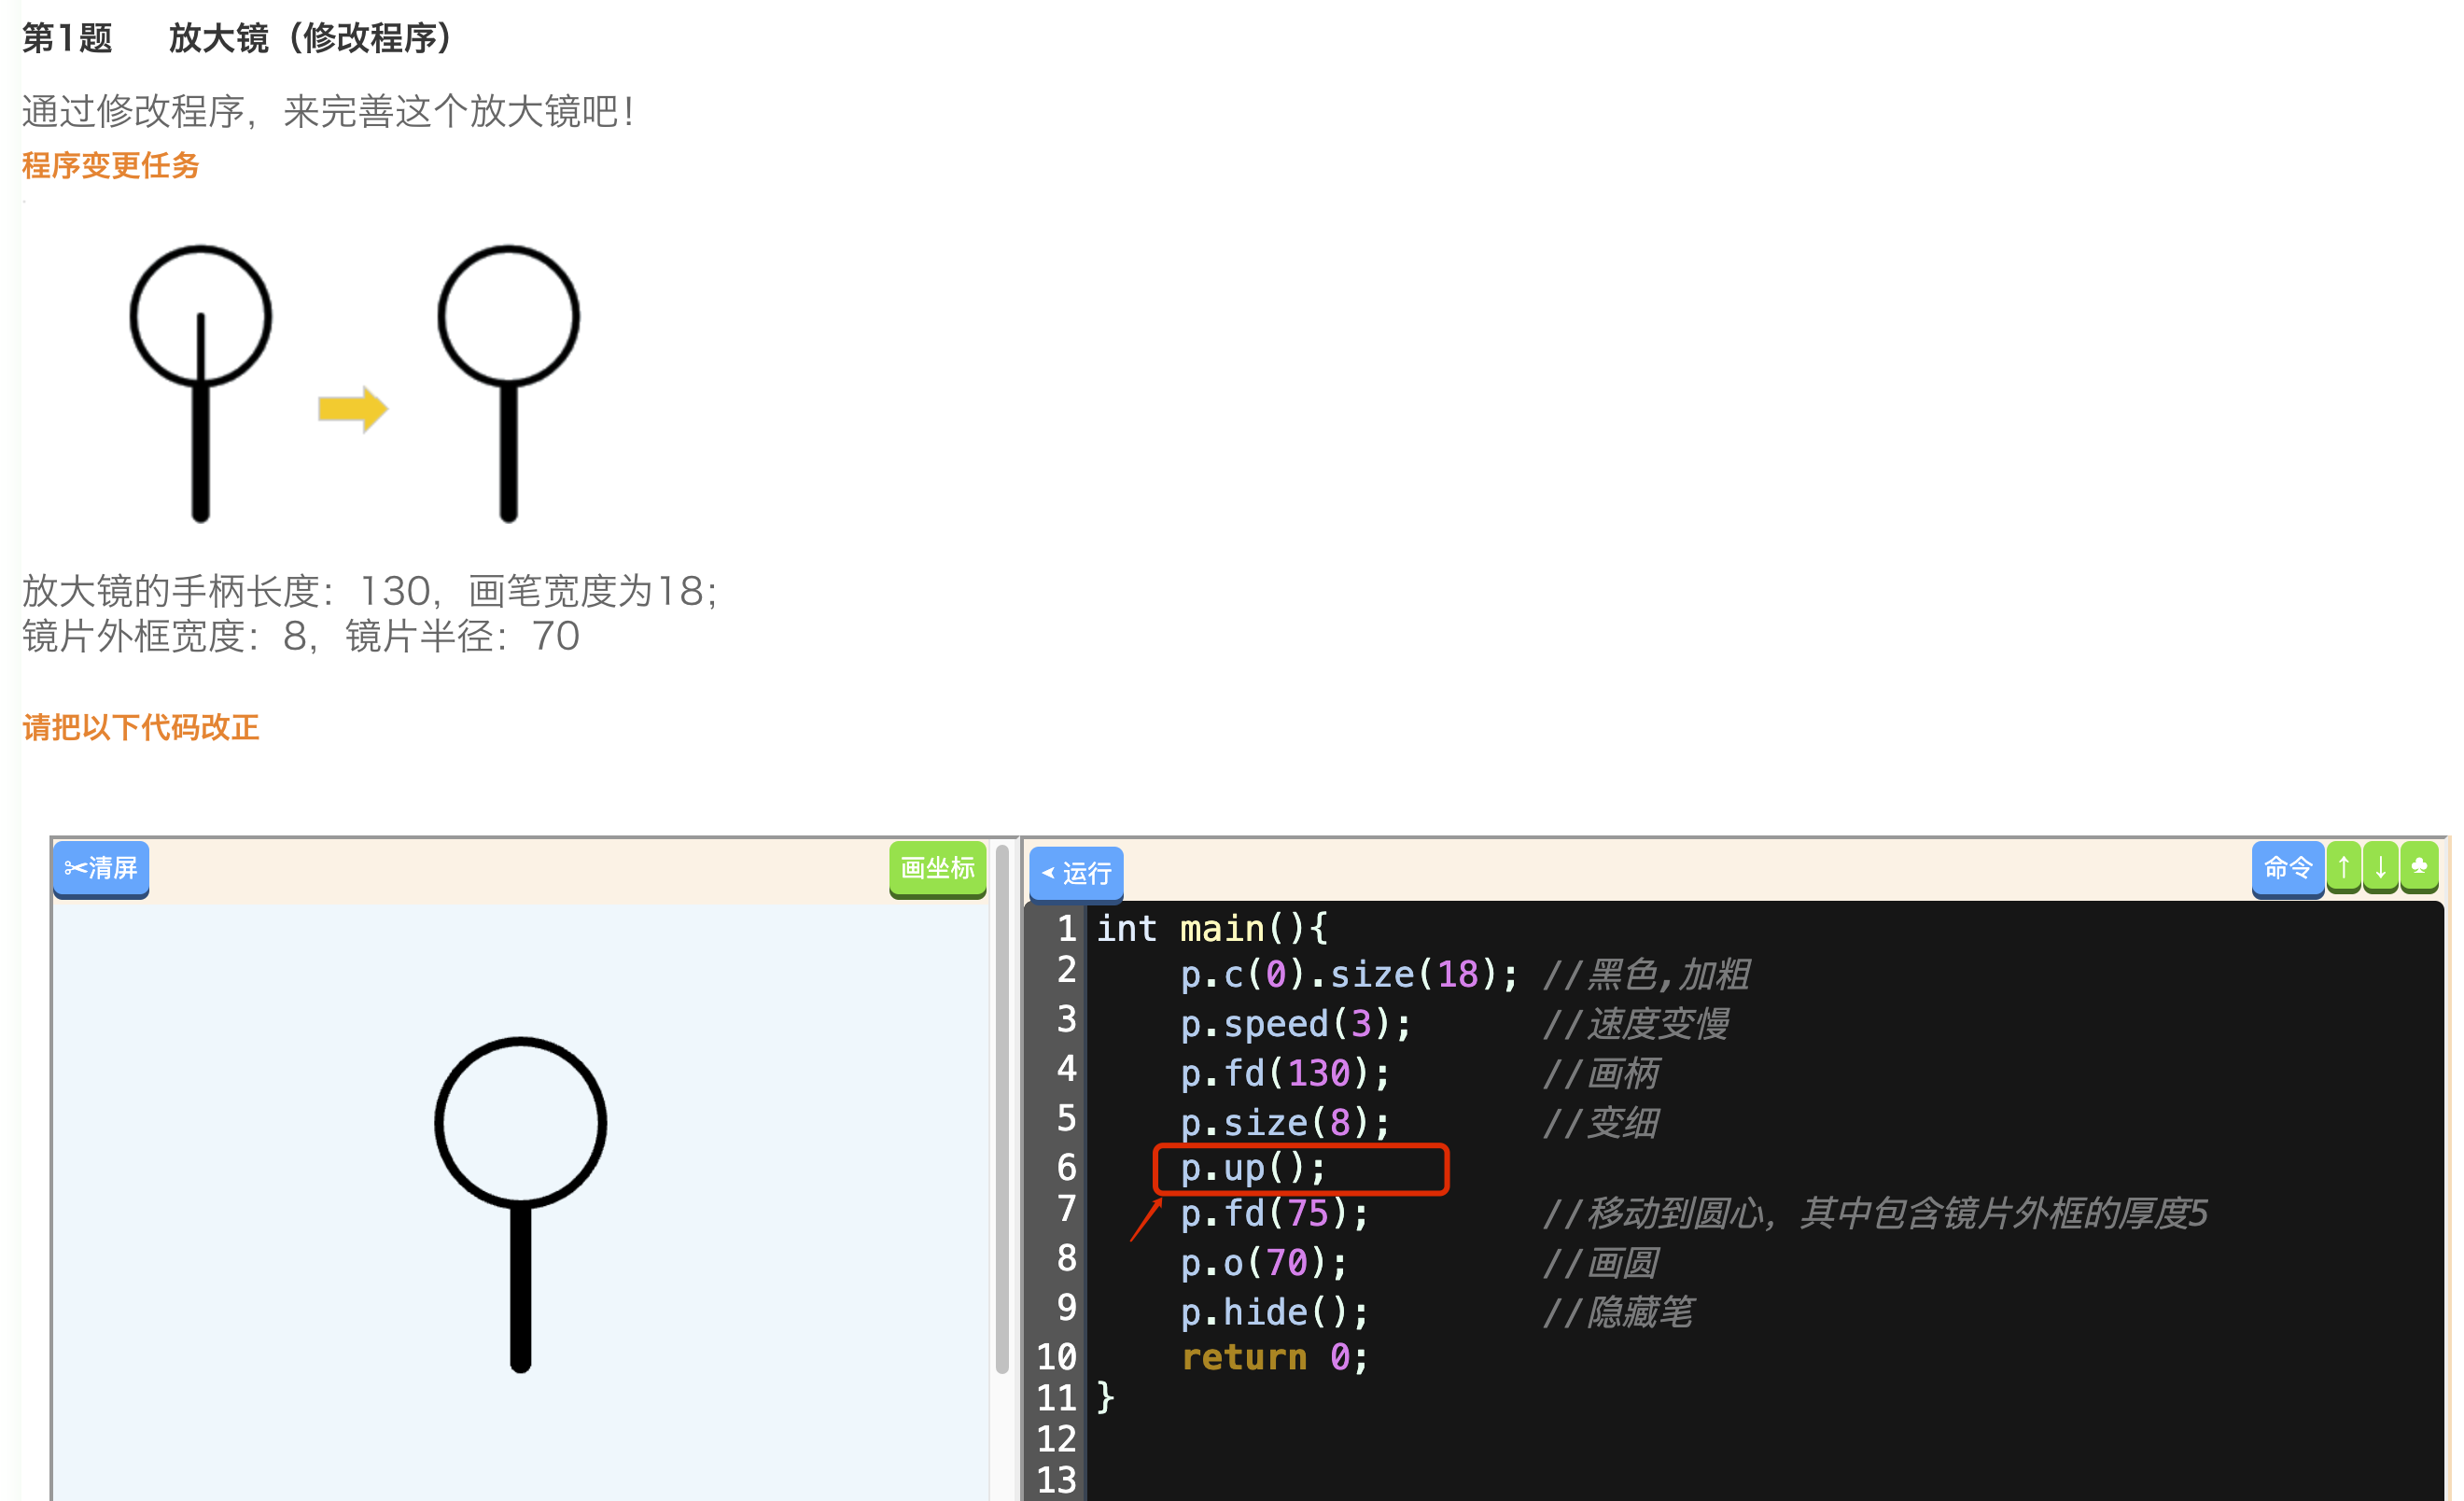Click on line number 4 gutter
Image resolution: width=2464 pixels, height=1501 pixels.
tap(1065, 1069)
